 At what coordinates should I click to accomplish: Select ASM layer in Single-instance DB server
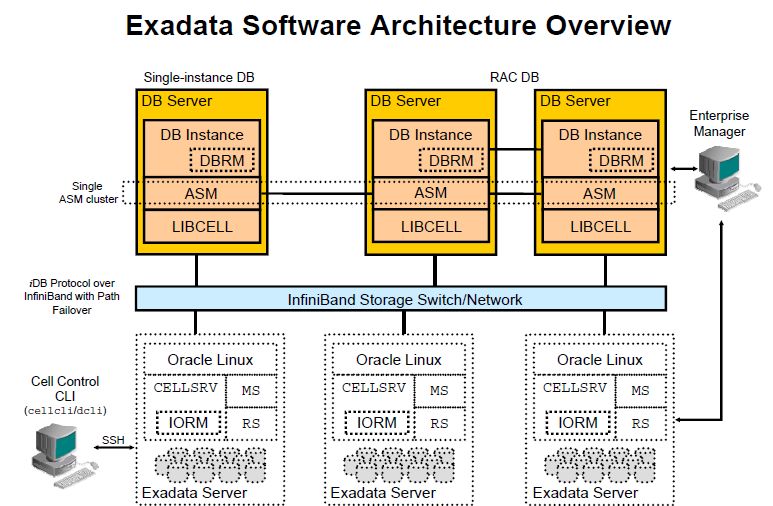(202, 194)
